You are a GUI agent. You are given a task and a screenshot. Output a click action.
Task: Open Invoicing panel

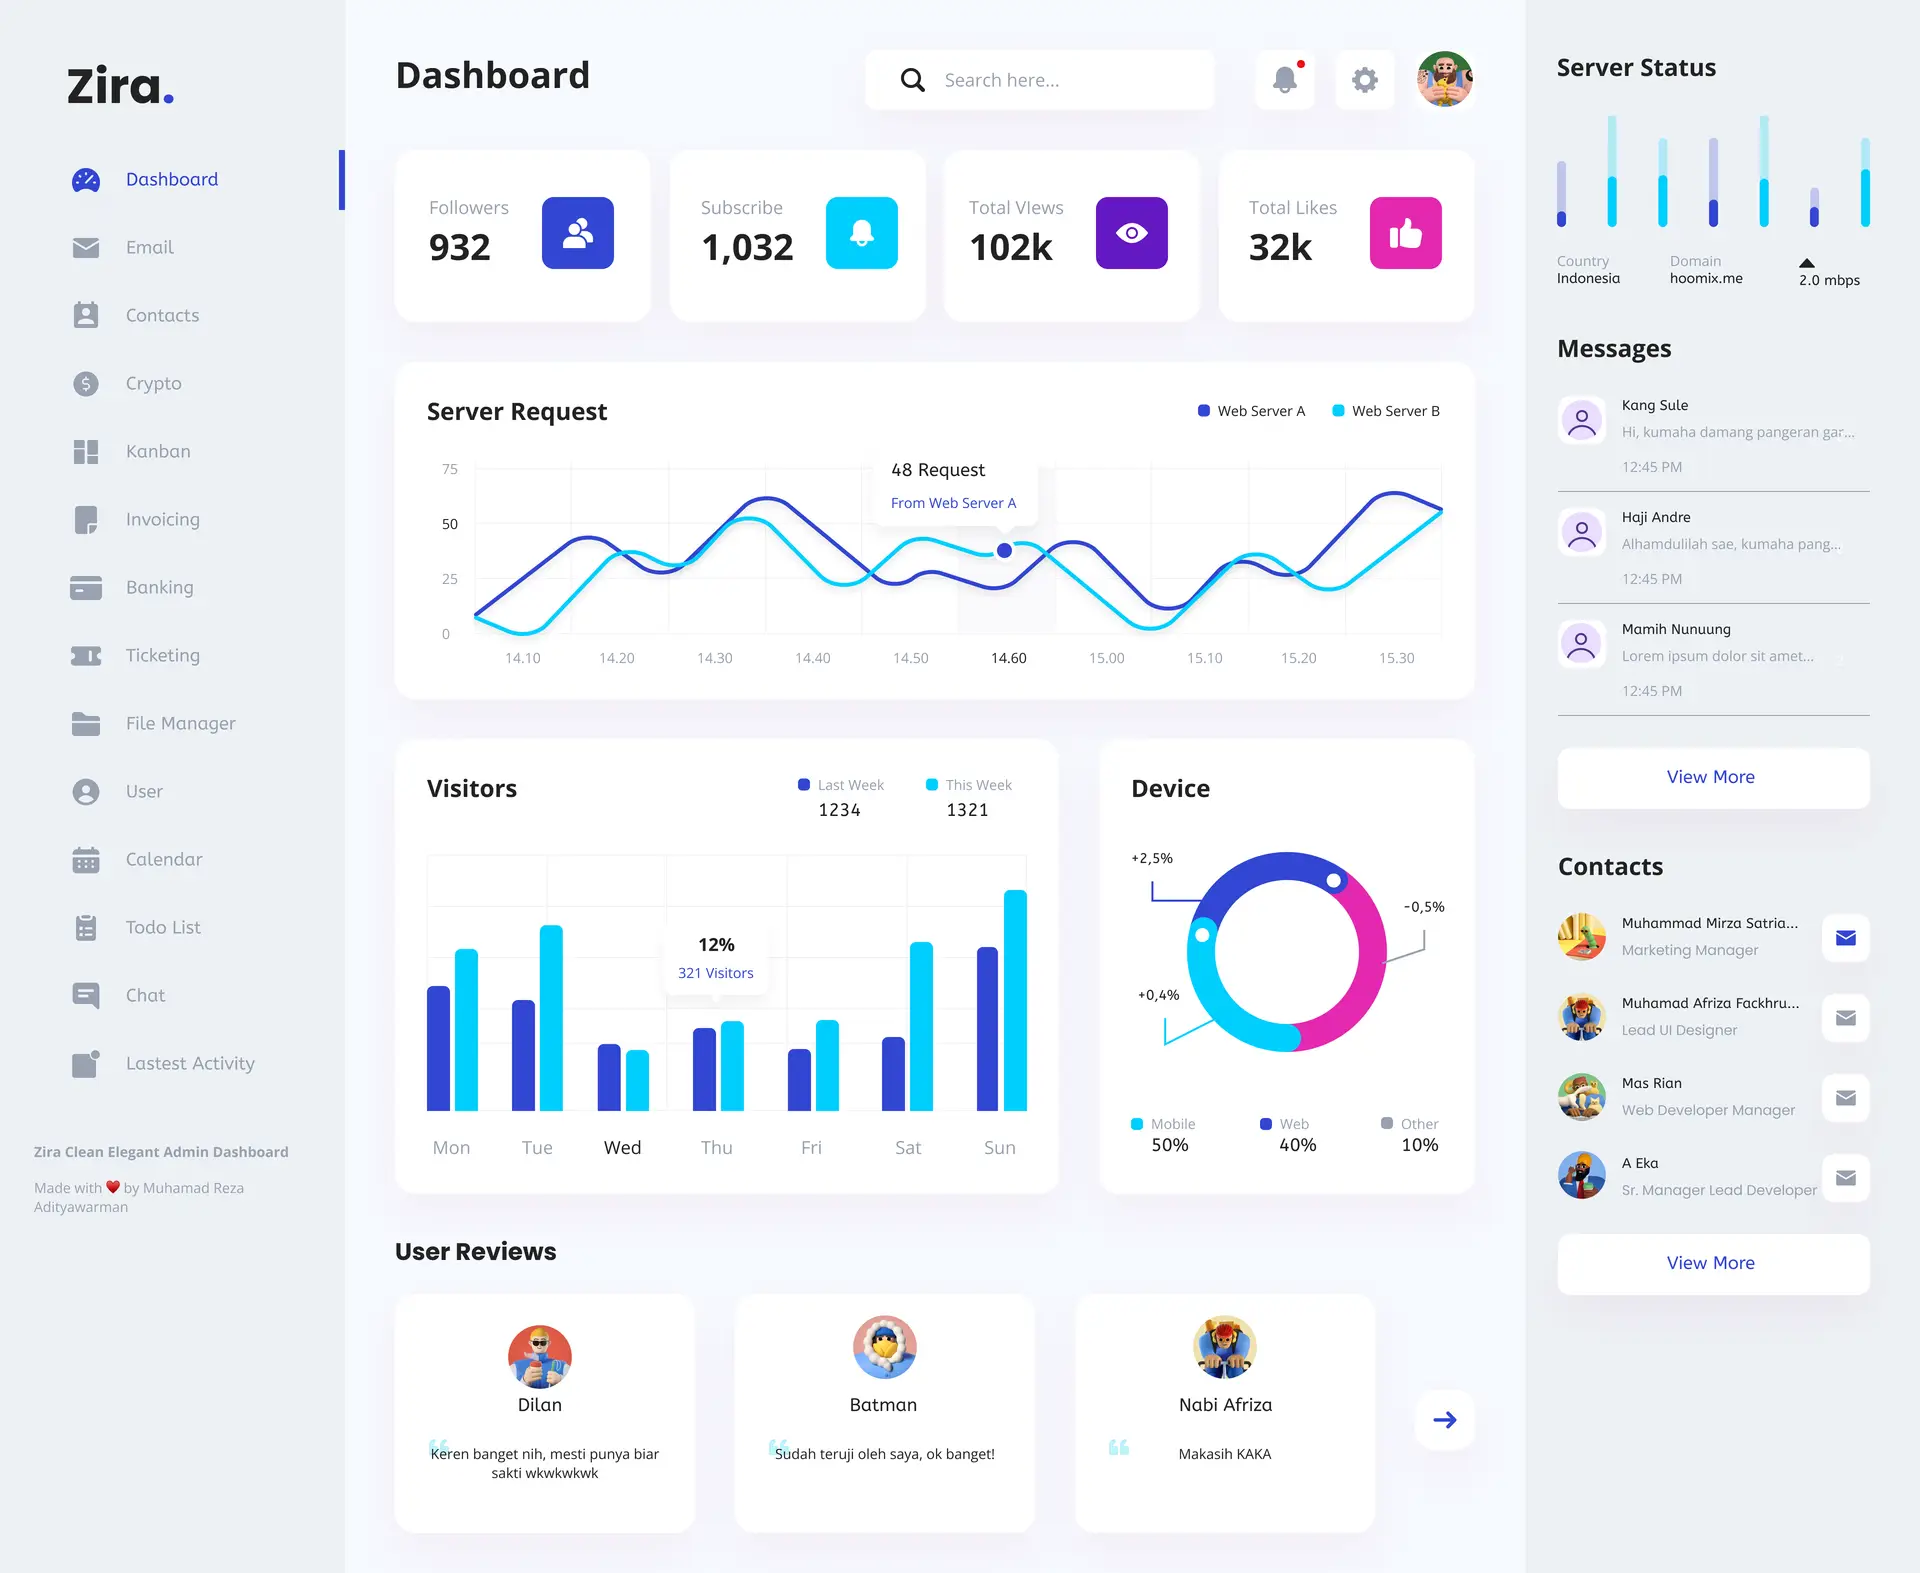tap(163, 518)
